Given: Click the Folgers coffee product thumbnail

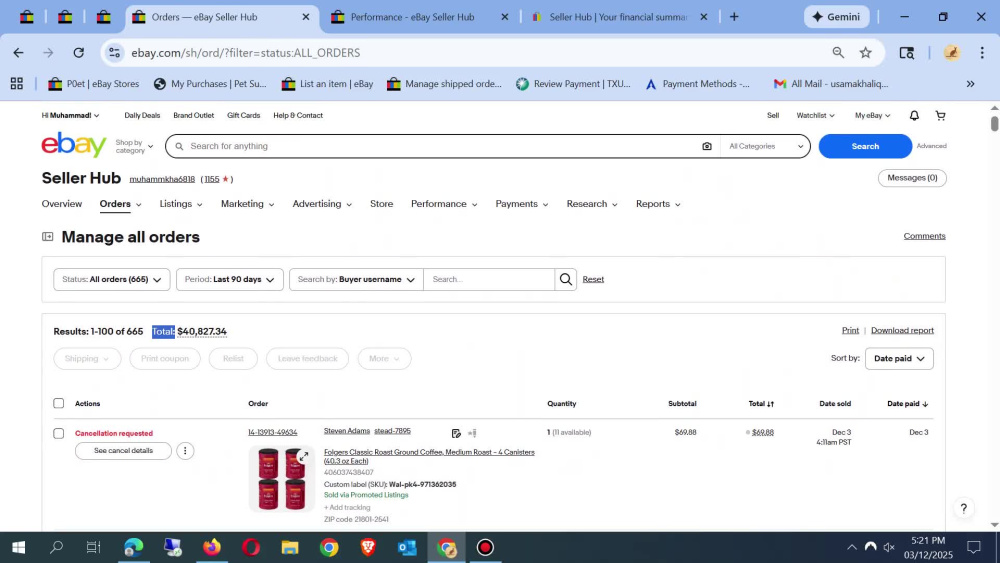Looking at the screenshot, I should 281,479.
